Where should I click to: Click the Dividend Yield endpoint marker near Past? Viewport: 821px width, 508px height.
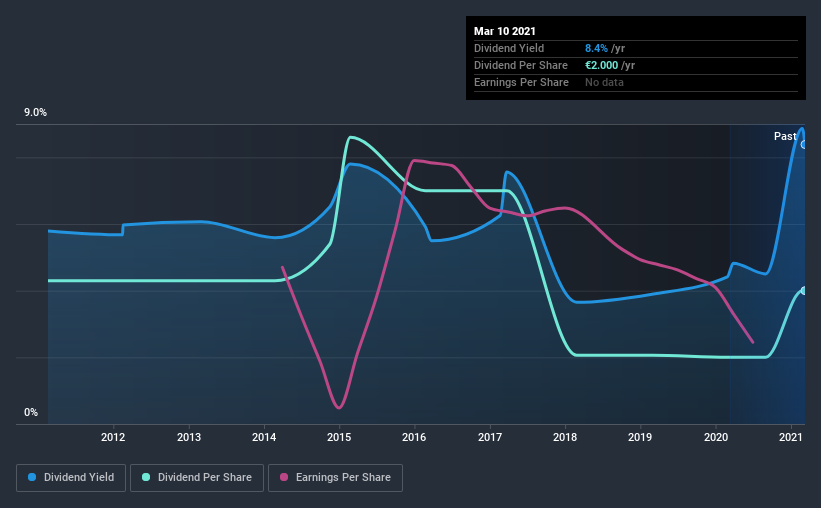click(804, 145)
